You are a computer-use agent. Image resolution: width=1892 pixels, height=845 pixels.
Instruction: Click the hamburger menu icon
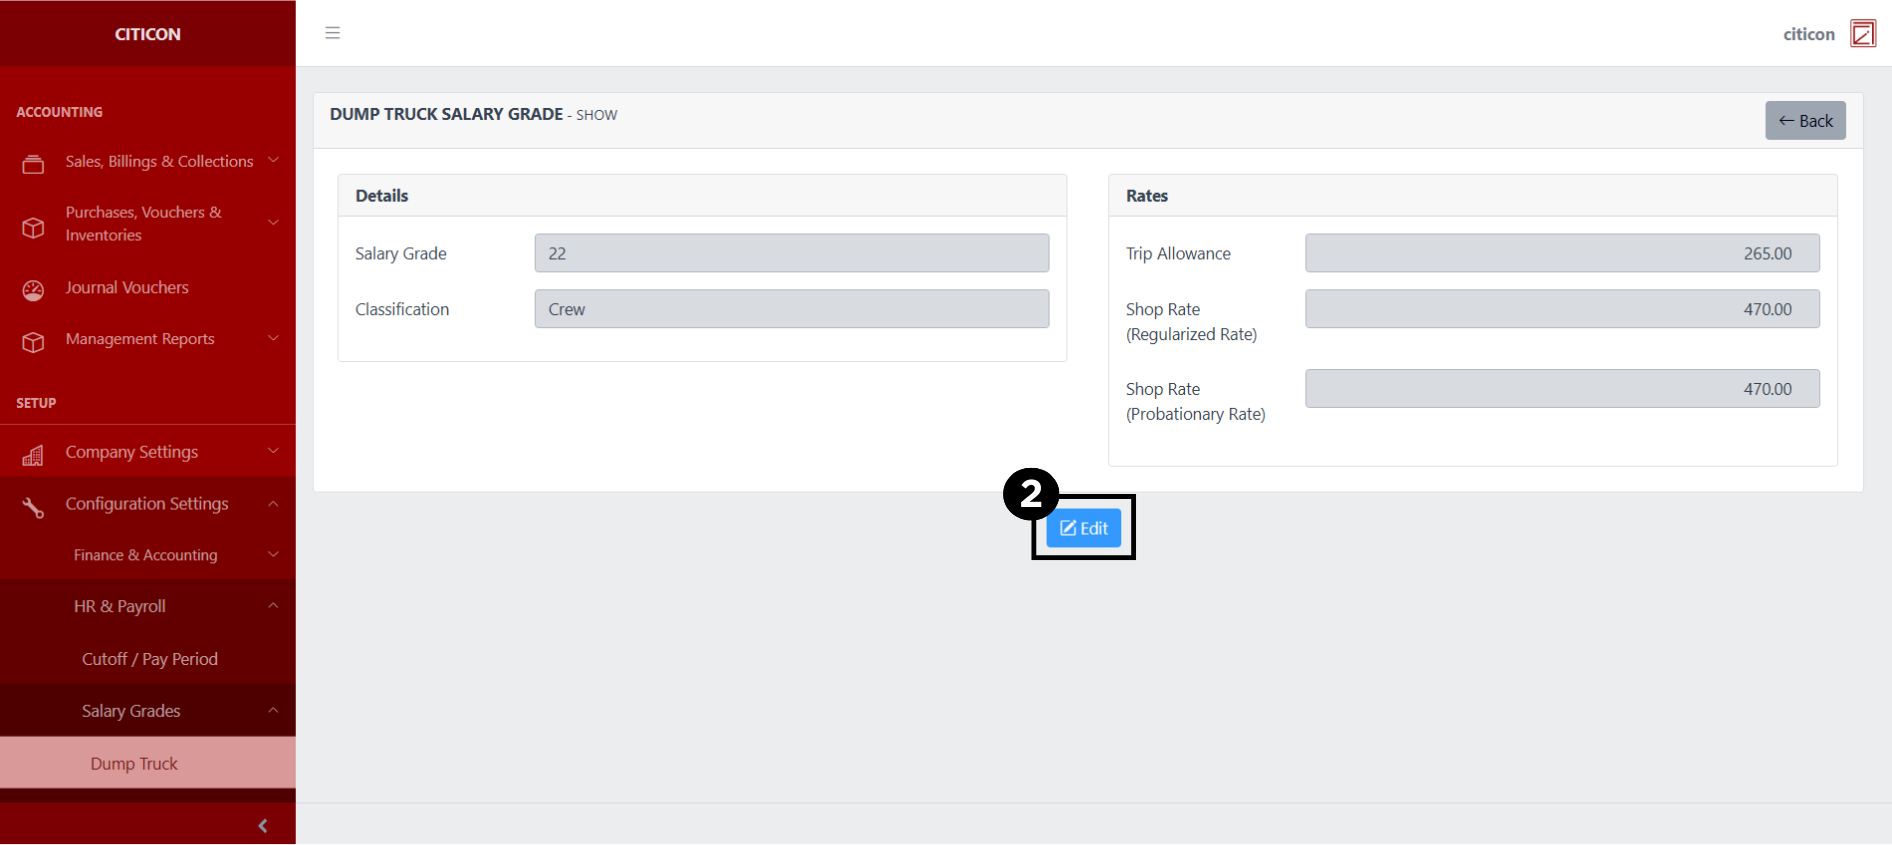coord(333,33)
